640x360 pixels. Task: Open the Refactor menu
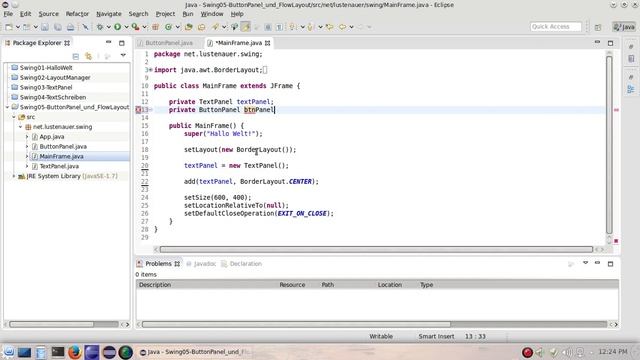click(77, 14)
